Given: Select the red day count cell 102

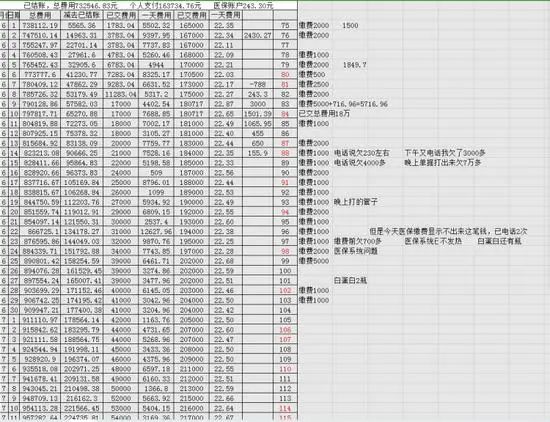Looking at the screenshot, I should (285, 290).
